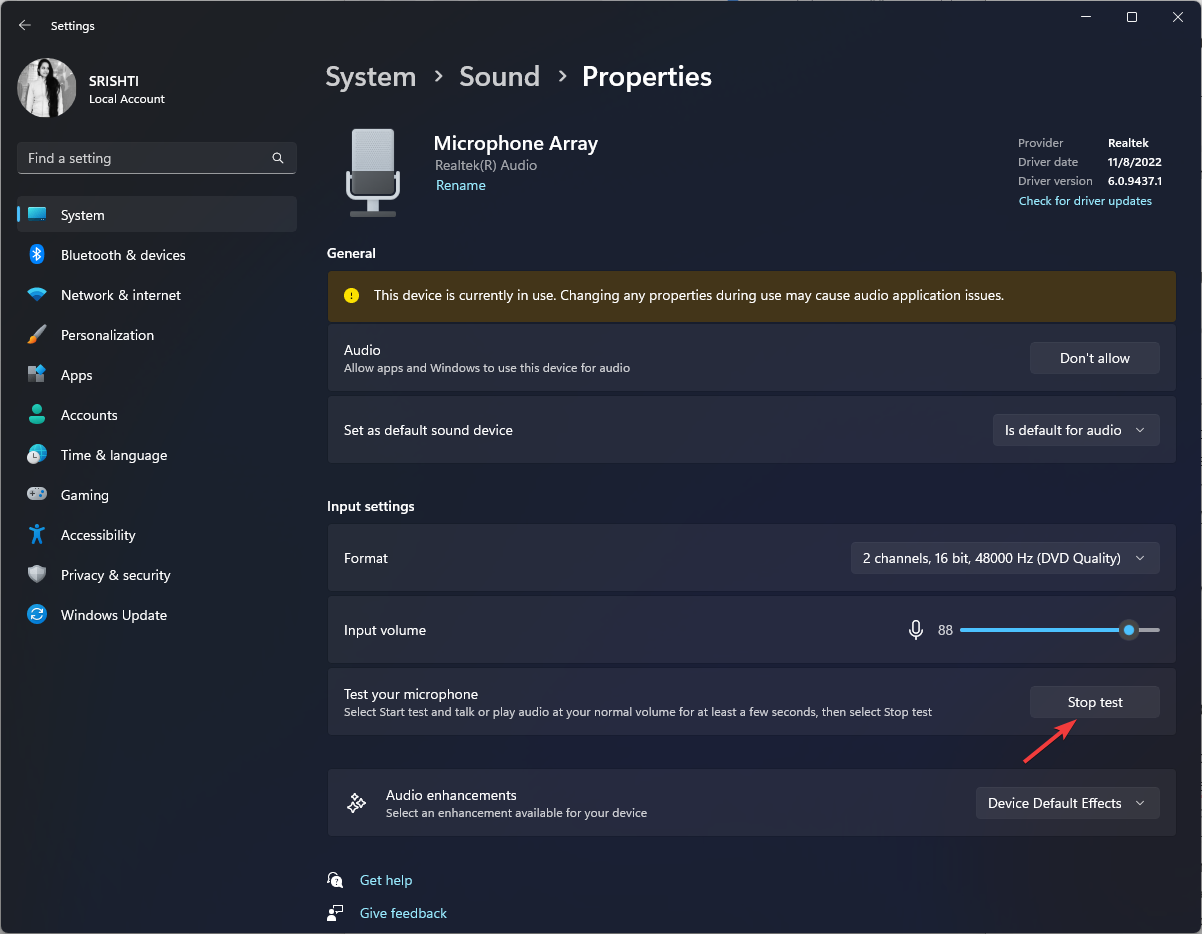Image resolution: width=1202 pixels, height=934 pixels.
Task: Open the default sound device dropdown
Action: (1076, 430)
